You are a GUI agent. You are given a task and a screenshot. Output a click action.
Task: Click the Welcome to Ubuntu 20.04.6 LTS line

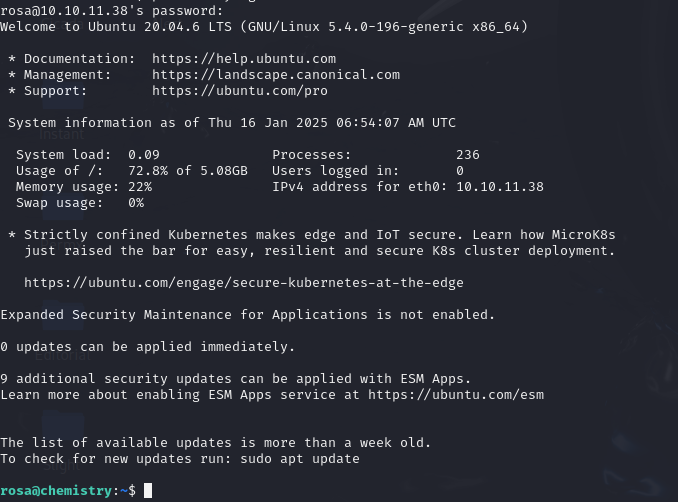(264, 27)
